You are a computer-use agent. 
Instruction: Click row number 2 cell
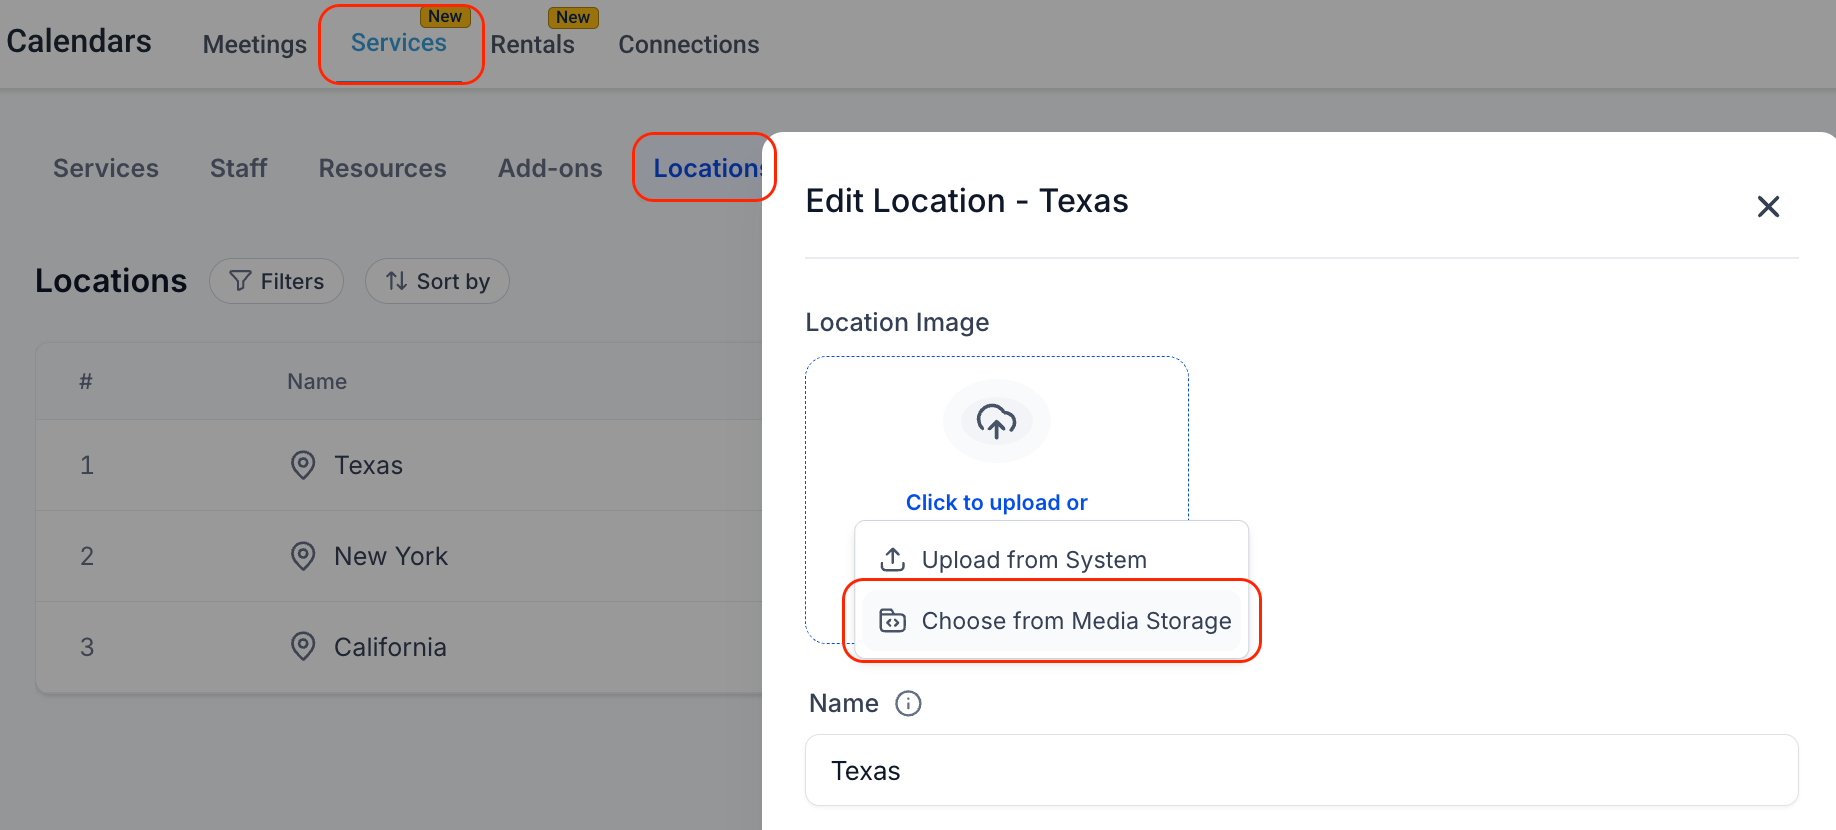tap(87, 556)
